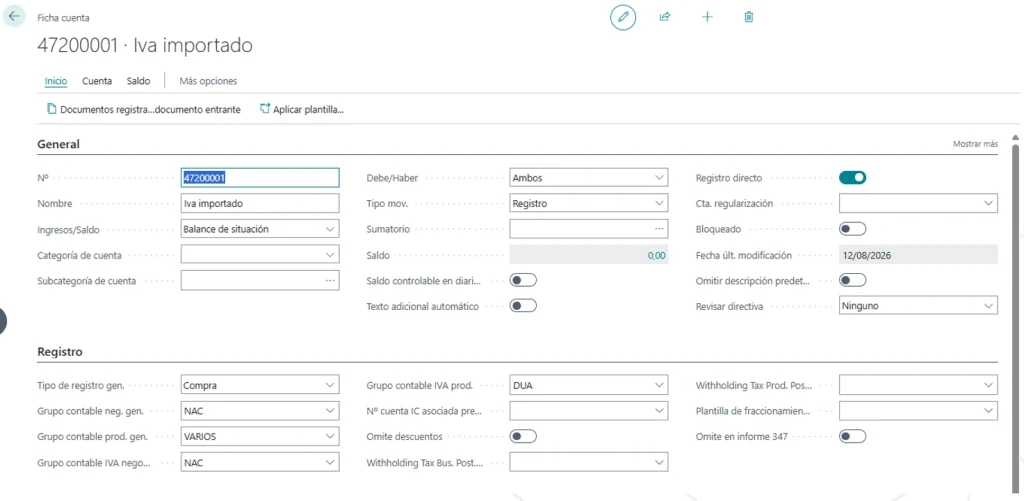Enable Saldo controlable en diario toggle
The height and width of the screenshot is (501, 1024).
click(x=523, y=280)
